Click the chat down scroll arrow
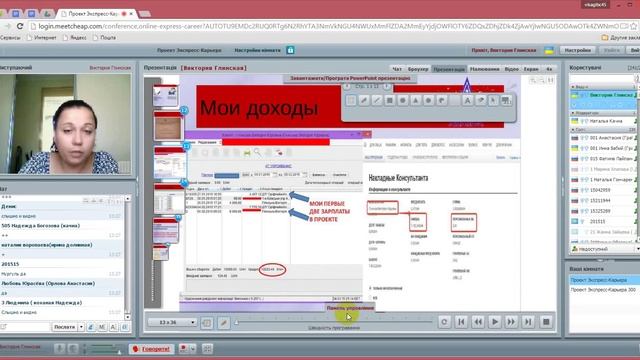 (128, 317)
